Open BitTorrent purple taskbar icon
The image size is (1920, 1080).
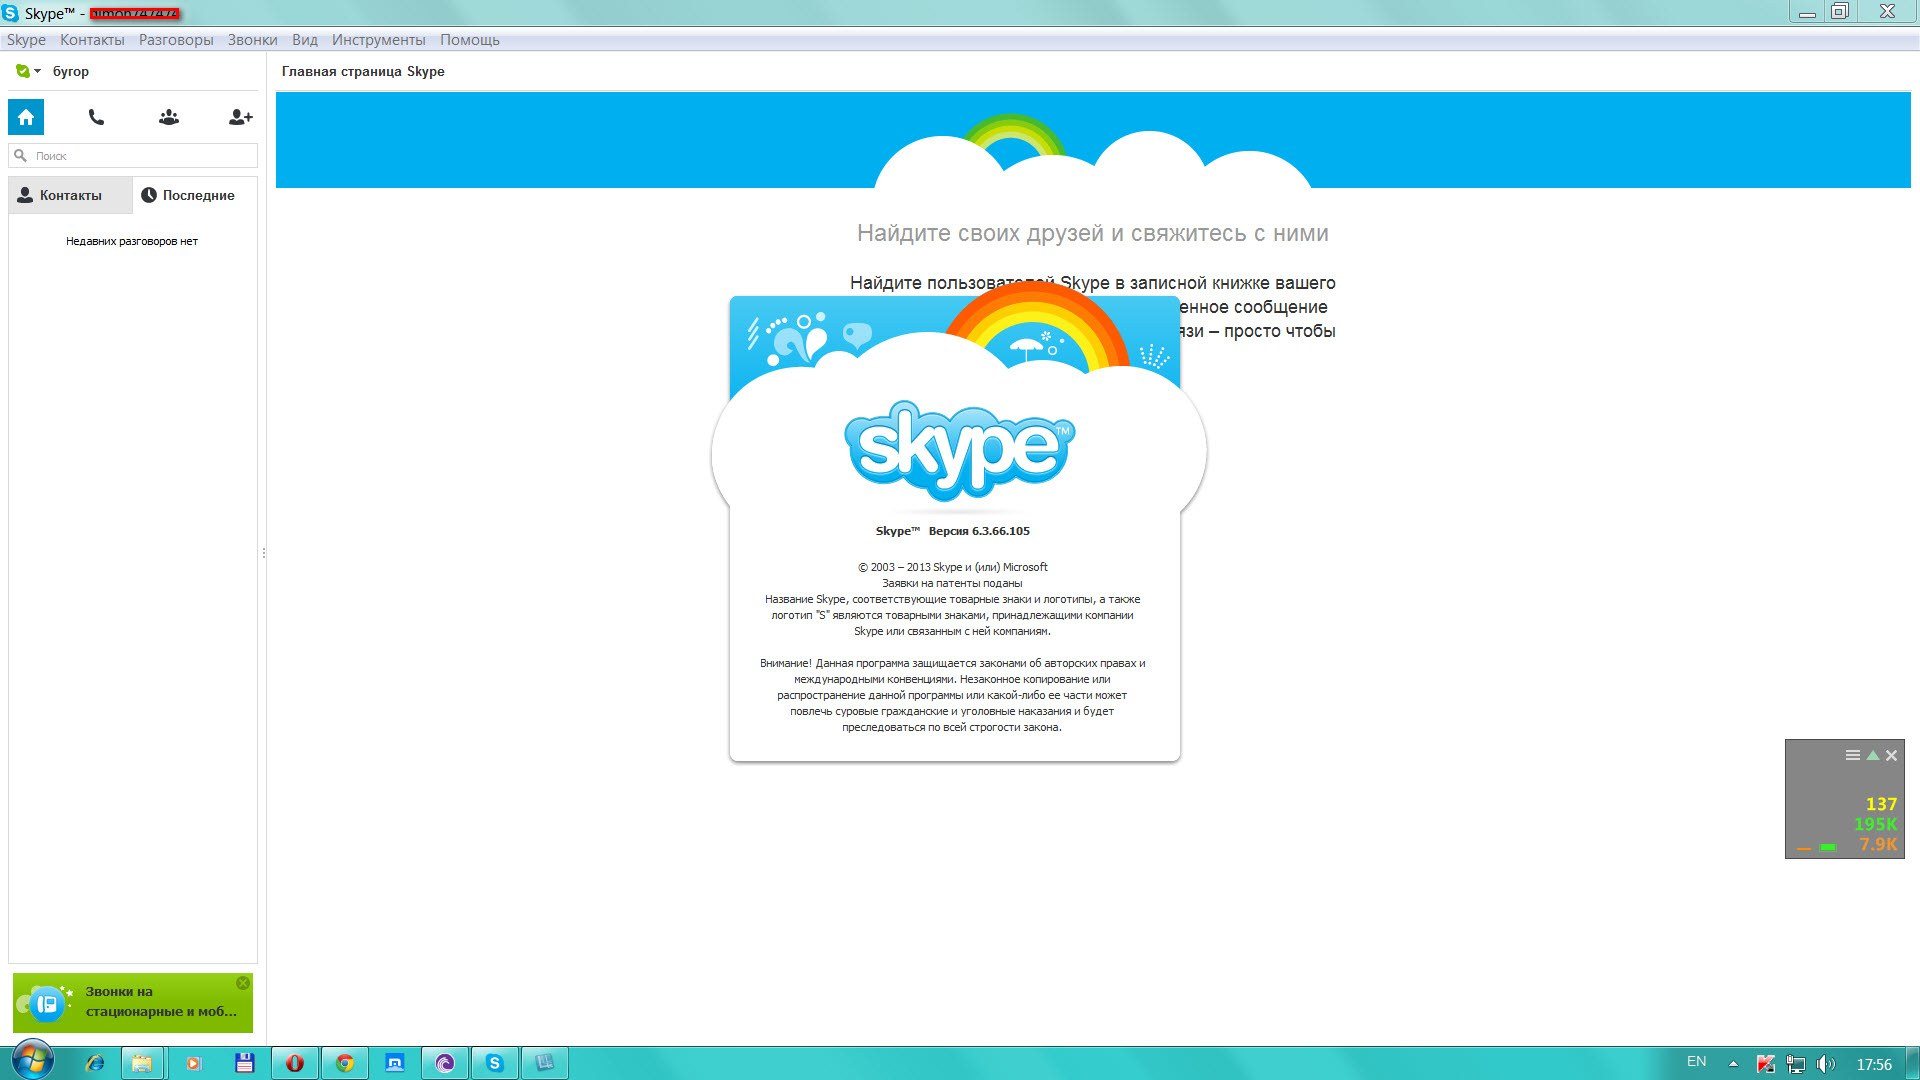coord(445,1063)
